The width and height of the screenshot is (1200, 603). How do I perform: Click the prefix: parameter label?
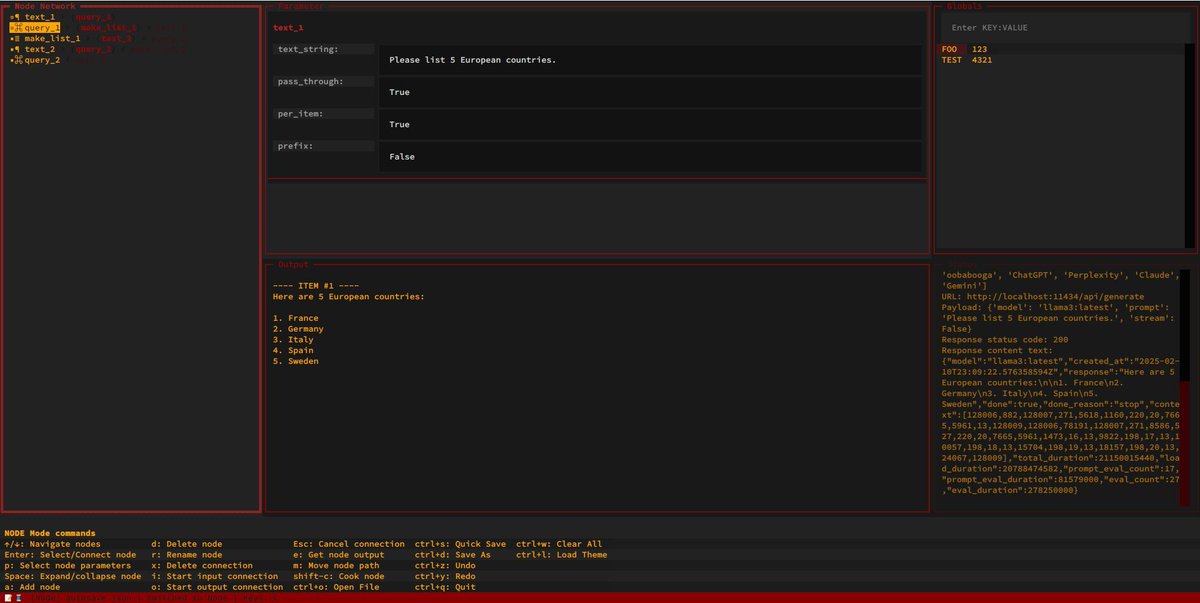tap(325, 146)
